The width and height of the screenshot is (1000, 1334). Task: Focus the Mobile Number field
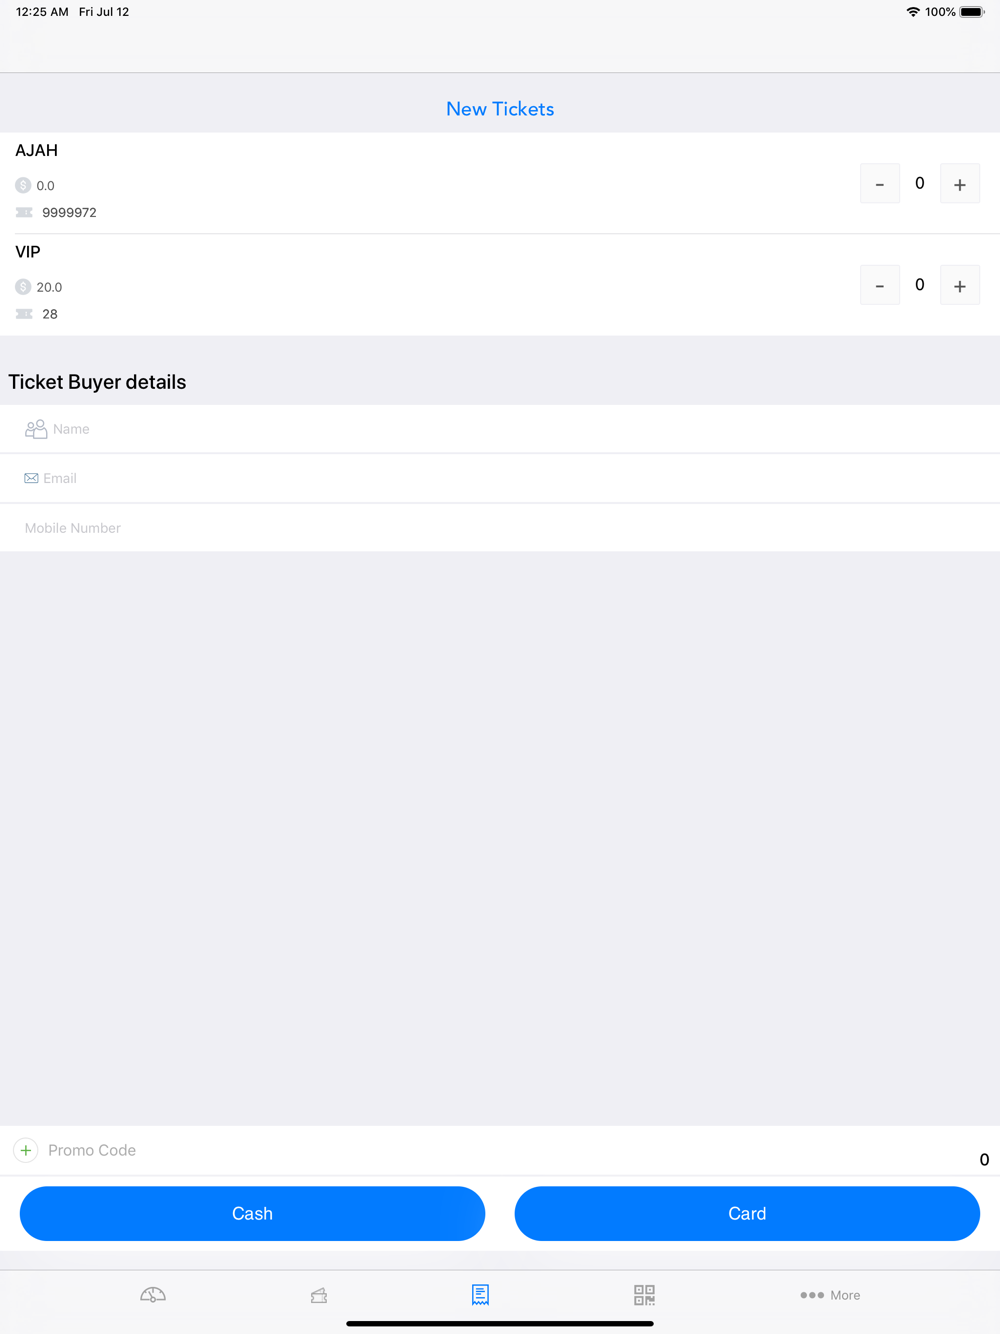pos(500,527)
